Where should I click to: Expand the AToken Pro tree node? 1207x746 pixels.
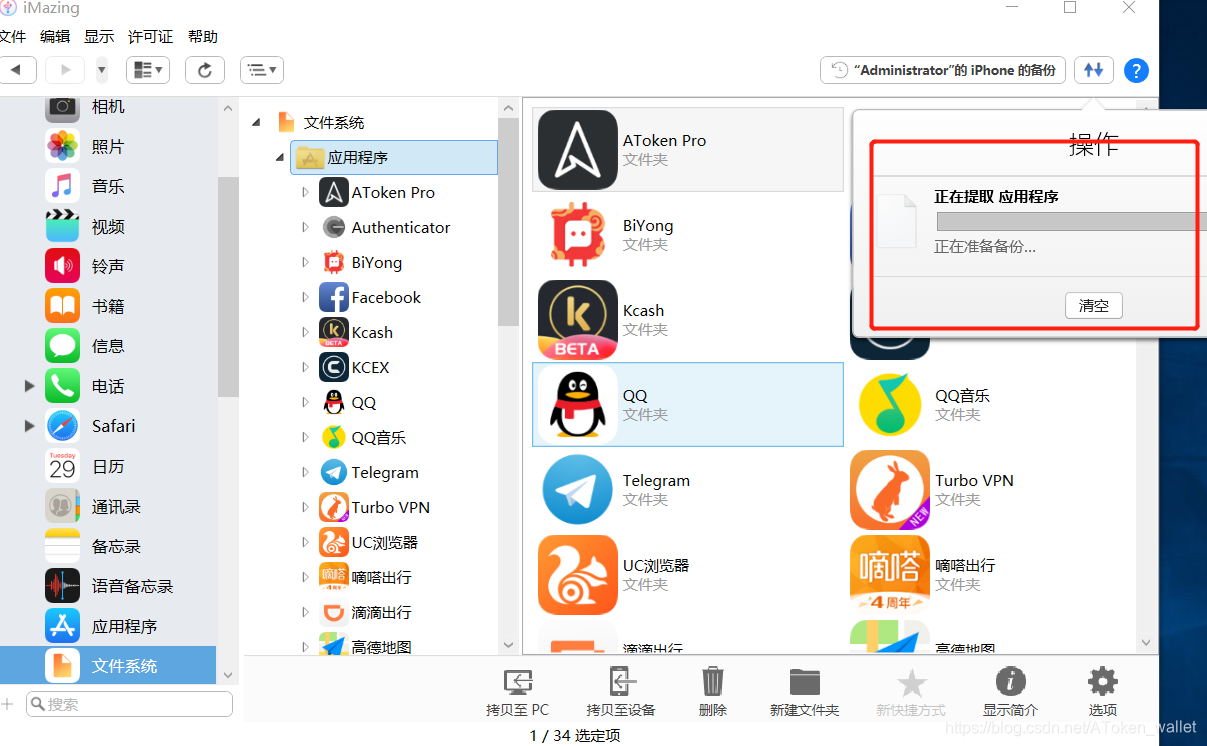coord(305,192)
